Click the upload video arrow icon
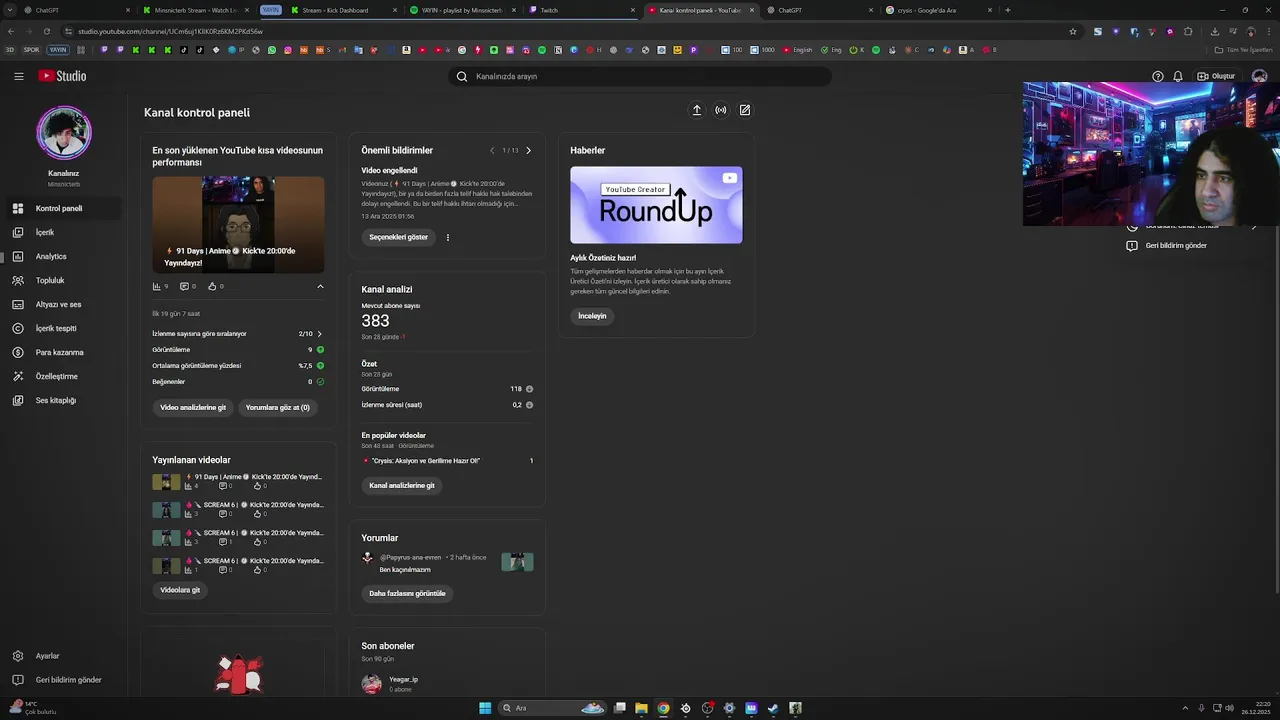The image size is (1280, 720). [697, 110]
